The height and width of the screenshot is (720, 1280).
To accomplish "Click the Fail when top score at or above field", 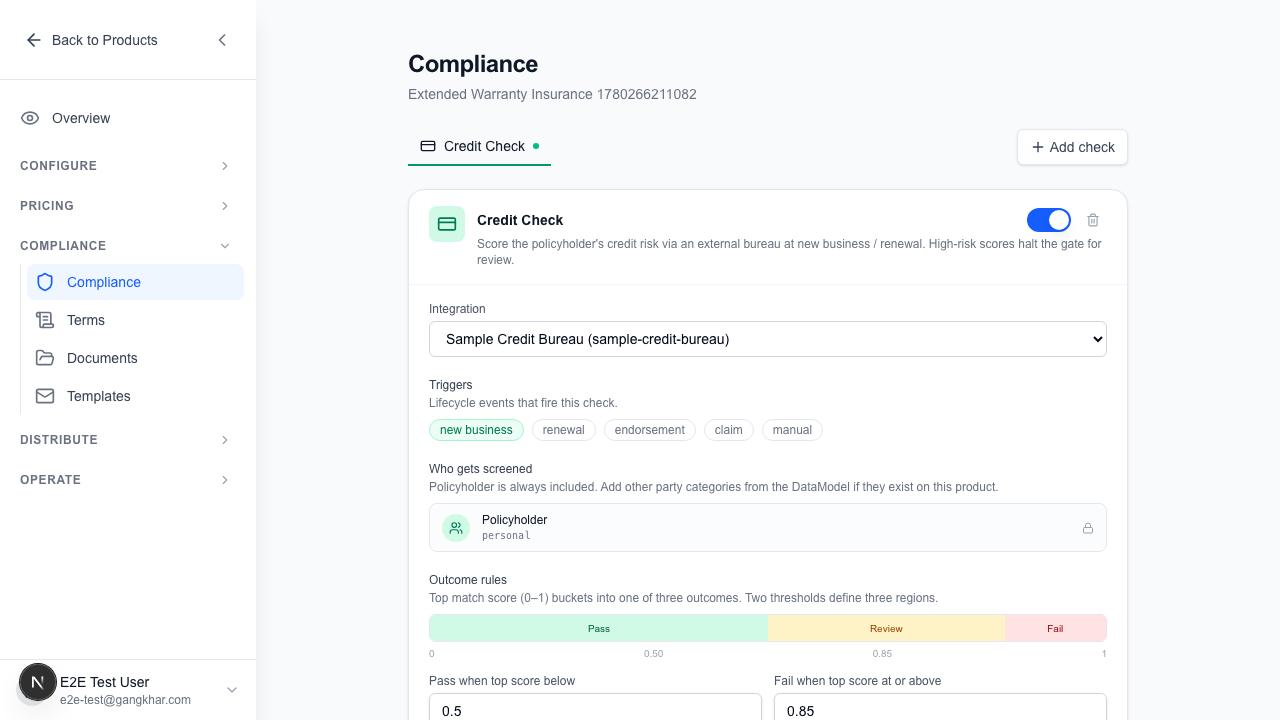I will [940, 706].
